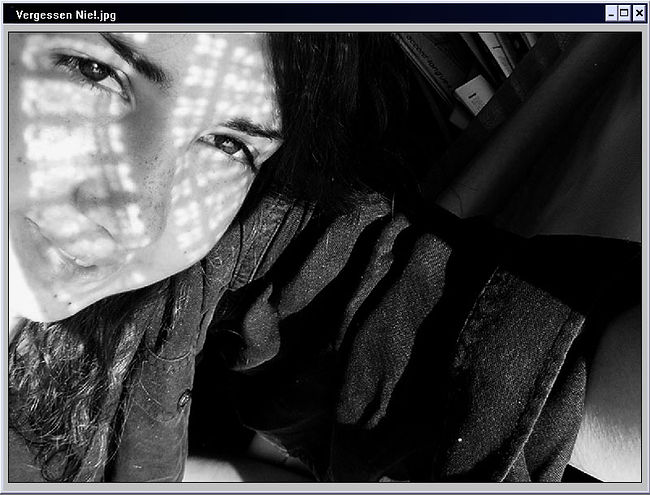Click the small white speck on the jacket
The image size is (650, 495).
tap(459, 438)
